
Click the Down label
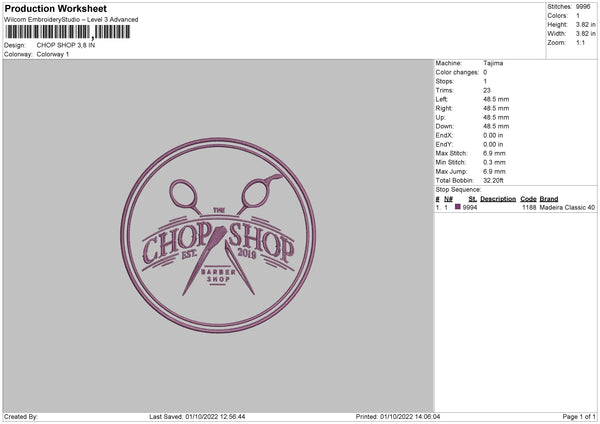(x=445, y=126)
